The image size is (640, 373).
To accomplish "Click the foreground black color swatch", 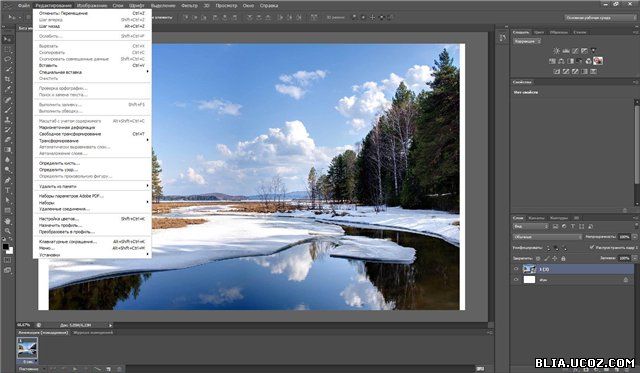I will point(6,246).
